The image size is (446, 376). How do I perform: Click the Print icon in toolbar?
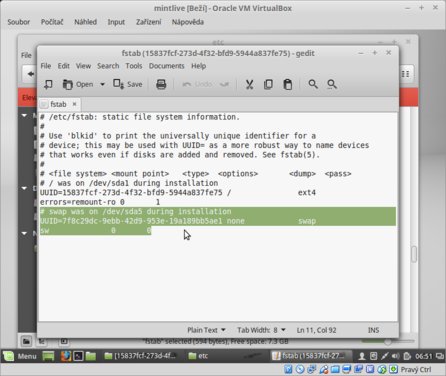161,84
